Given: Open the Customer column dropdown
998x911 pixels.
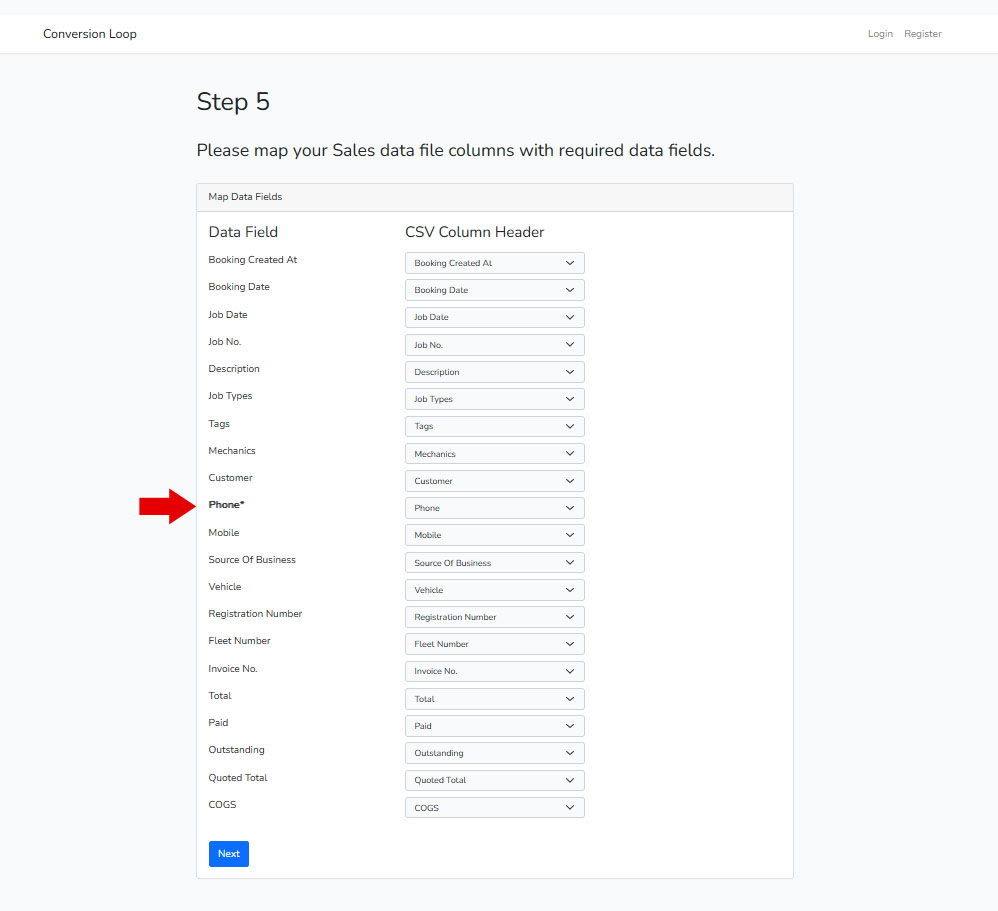Looking at the screenshot, I should coord(494,481).
